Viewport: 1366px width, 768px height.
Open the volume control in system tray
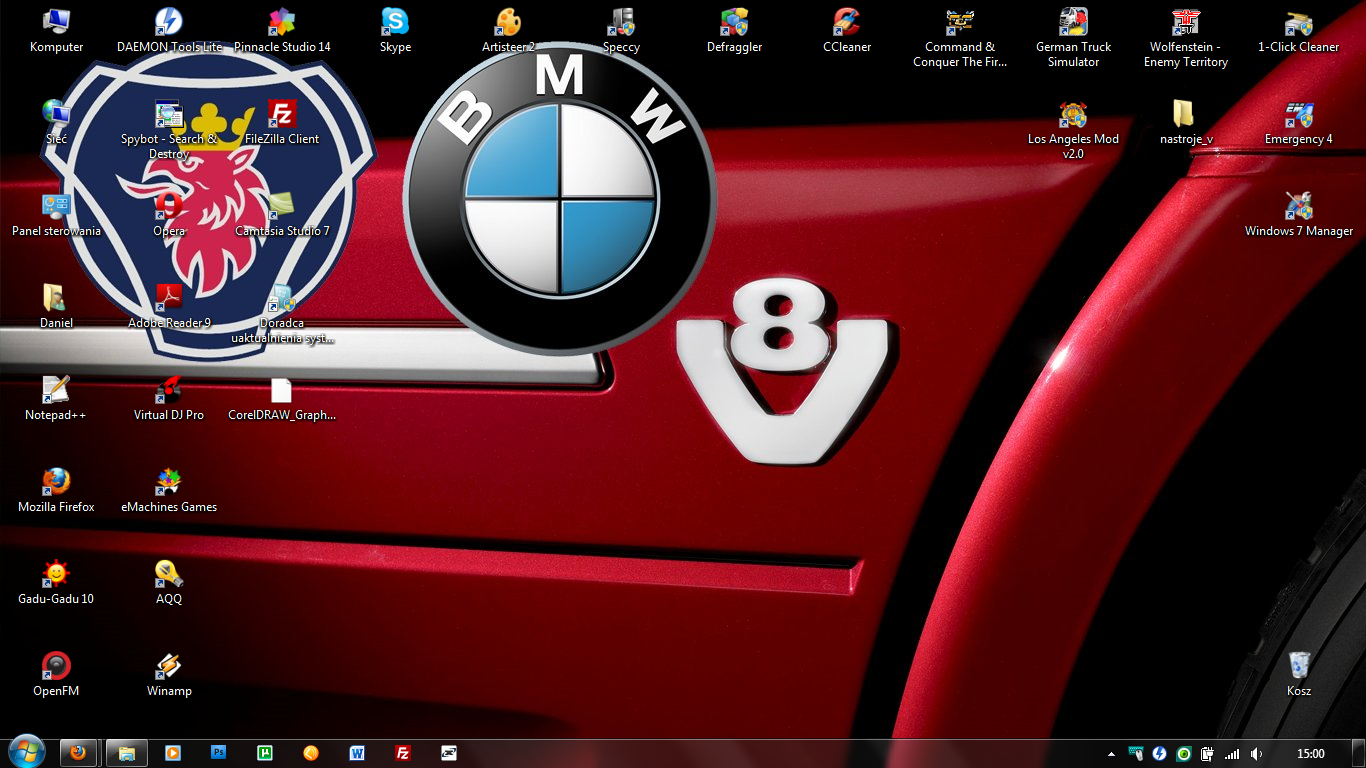tap(1256, 754)
